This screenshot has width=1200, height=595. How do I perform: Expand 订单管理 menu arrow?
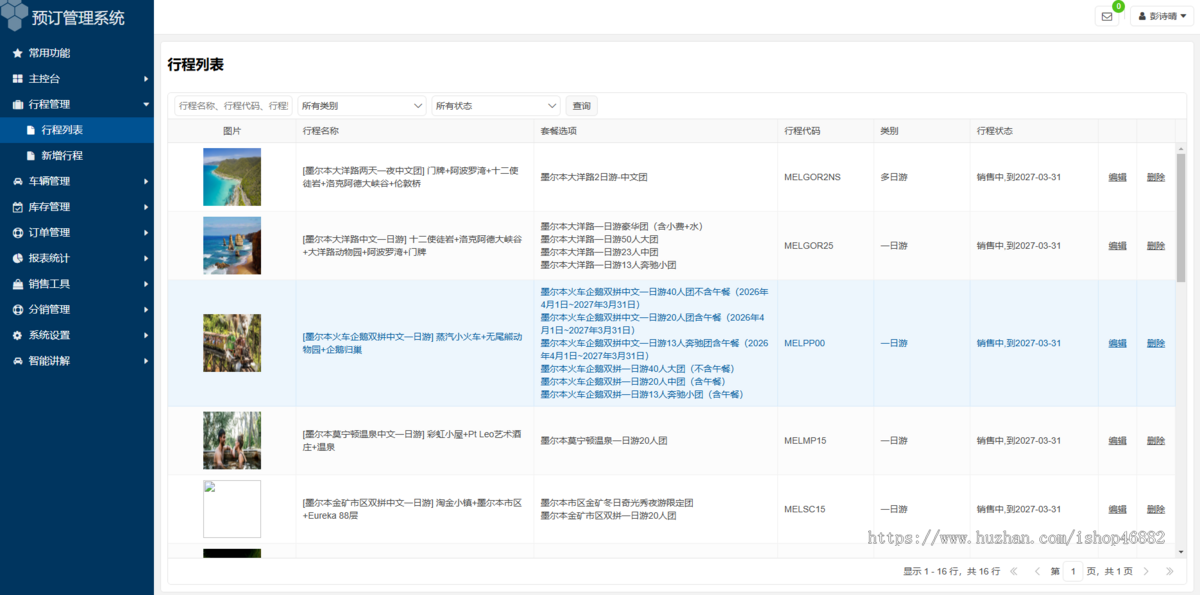[146, 233]
